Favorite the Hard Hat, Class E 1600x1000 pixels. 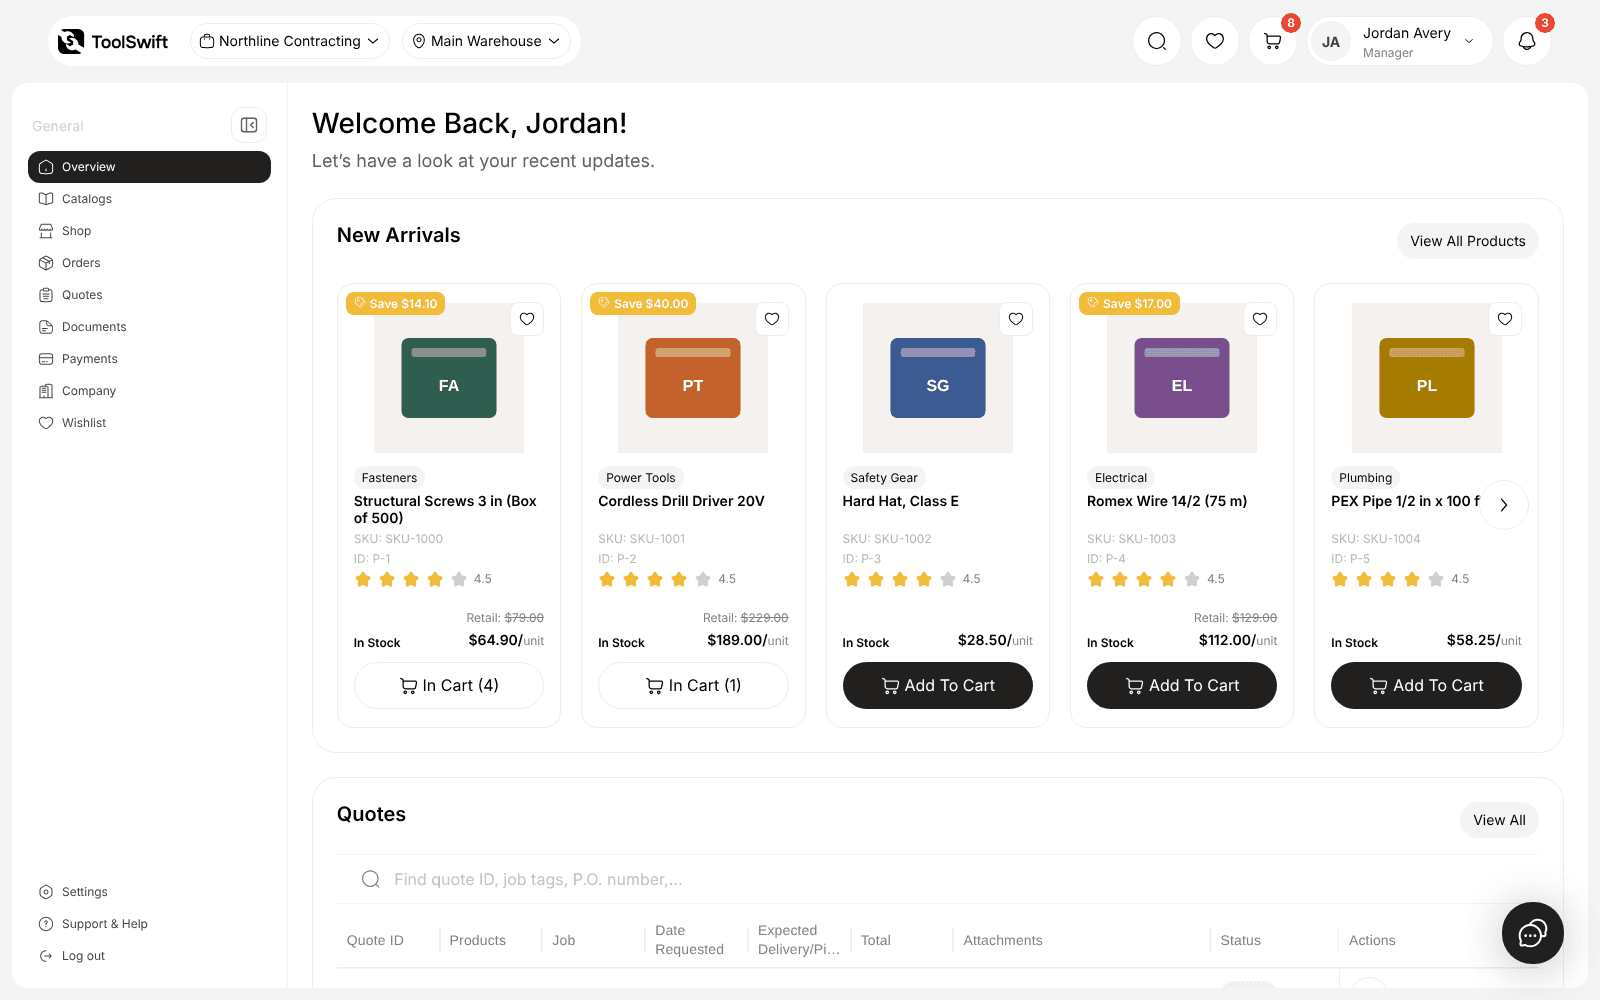click(x=1016, y=319)
